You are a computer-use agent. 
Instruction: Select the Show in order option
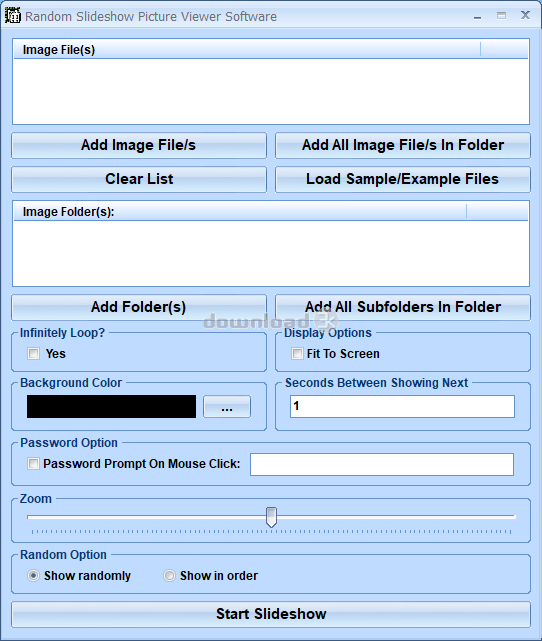pos(169,576)
